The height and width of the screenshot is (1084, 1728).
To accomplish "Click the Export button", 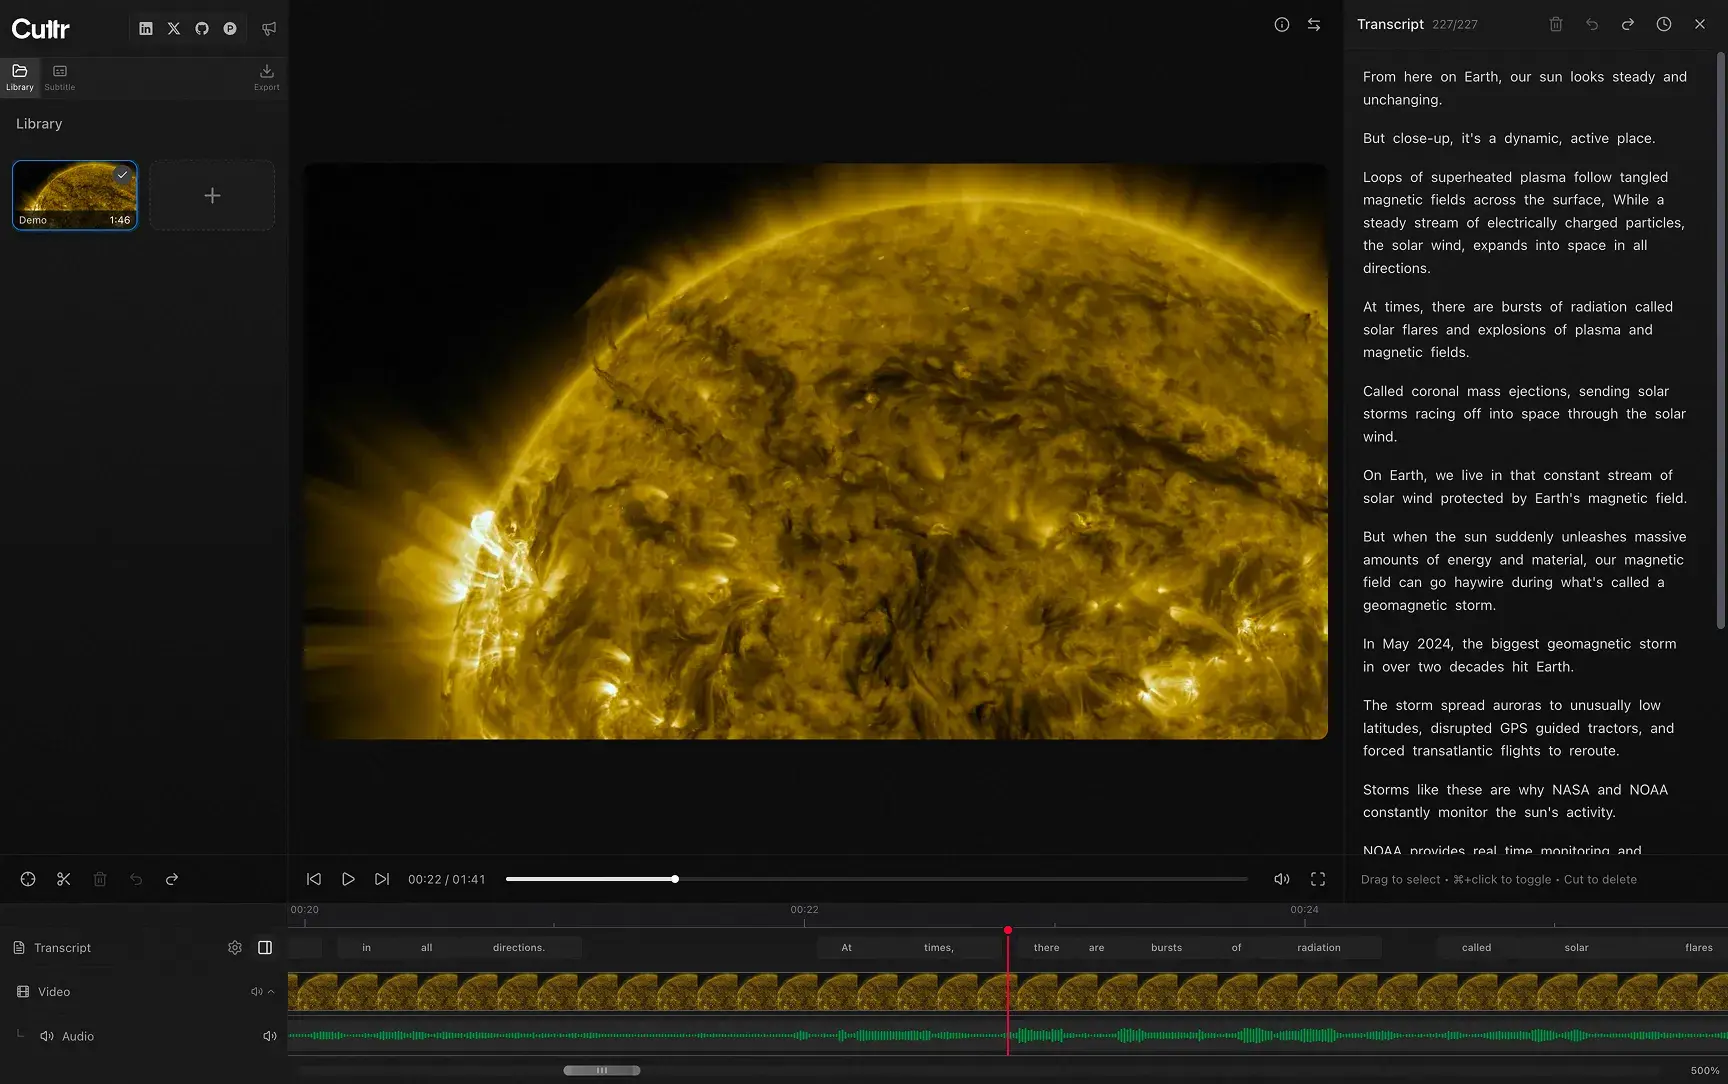I will [266, 77].
